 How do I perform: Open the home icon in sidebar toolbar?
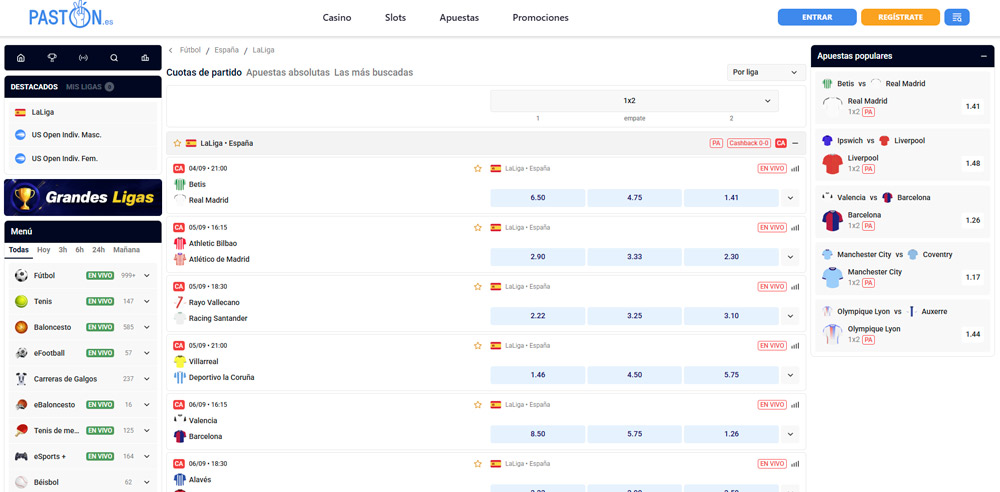(x=20, y=58)
